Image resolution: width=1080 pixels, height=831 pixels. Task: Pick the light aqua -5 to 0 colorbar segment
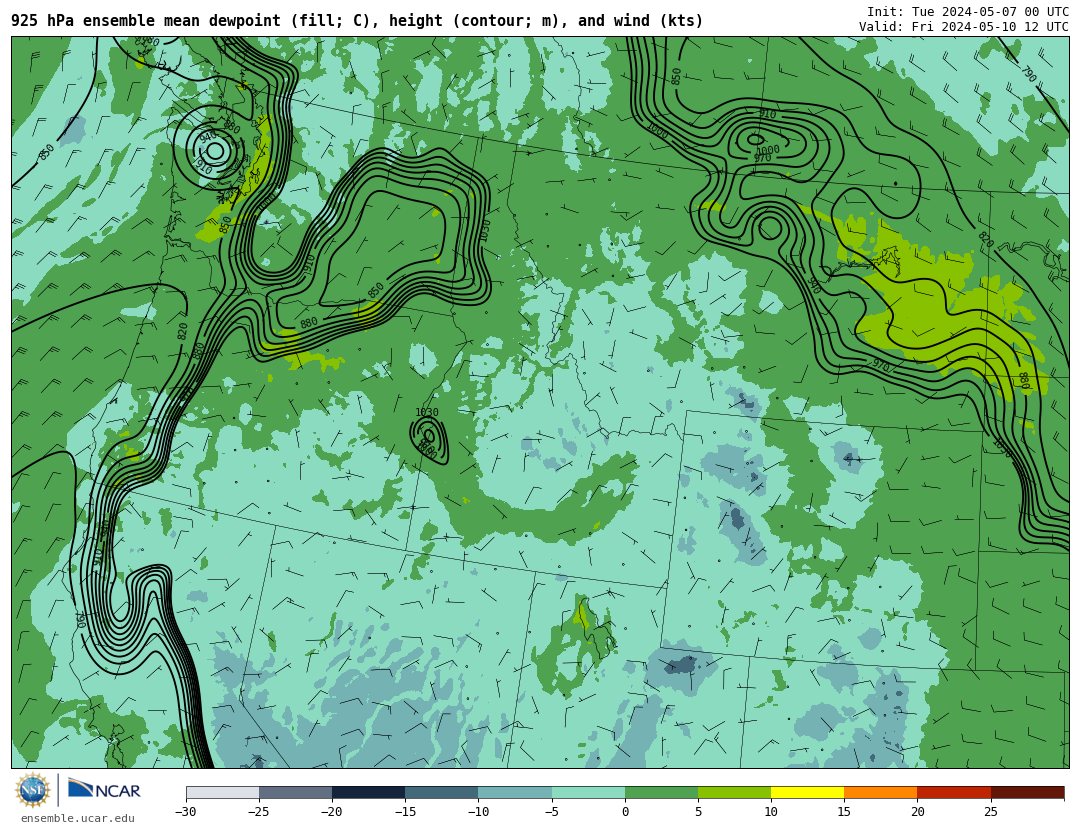coord(588,792)
